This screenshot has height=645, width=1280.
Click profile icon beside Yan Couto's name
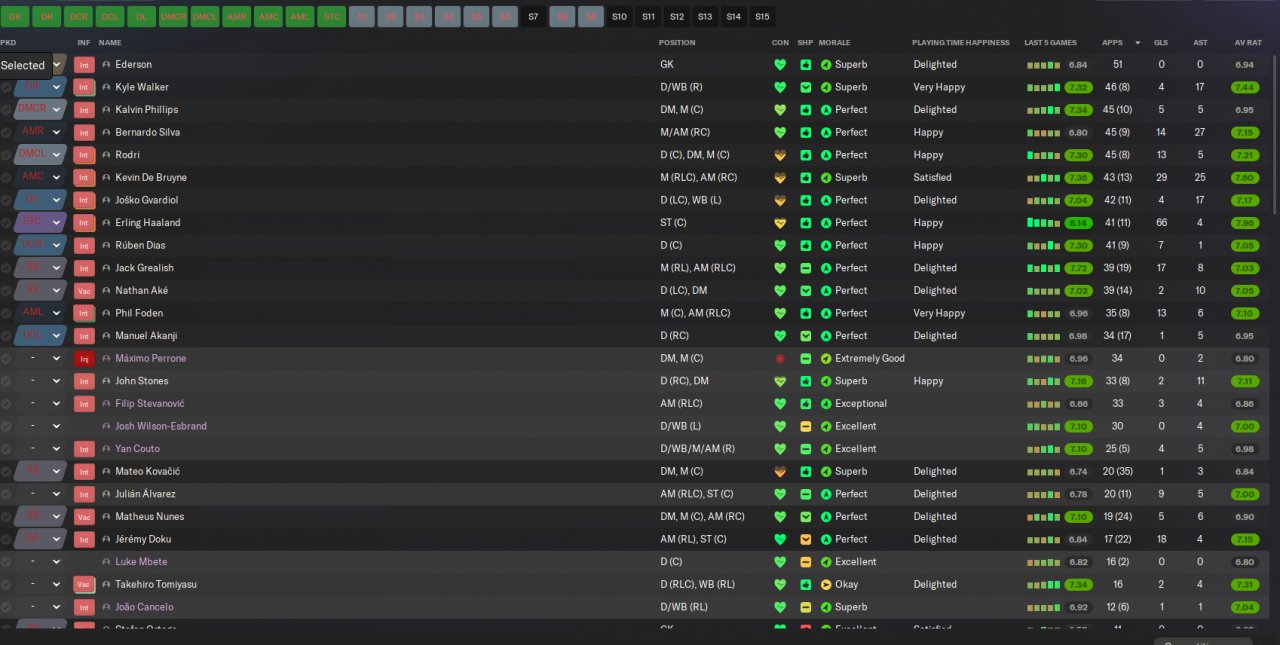(x=106, y=449)
